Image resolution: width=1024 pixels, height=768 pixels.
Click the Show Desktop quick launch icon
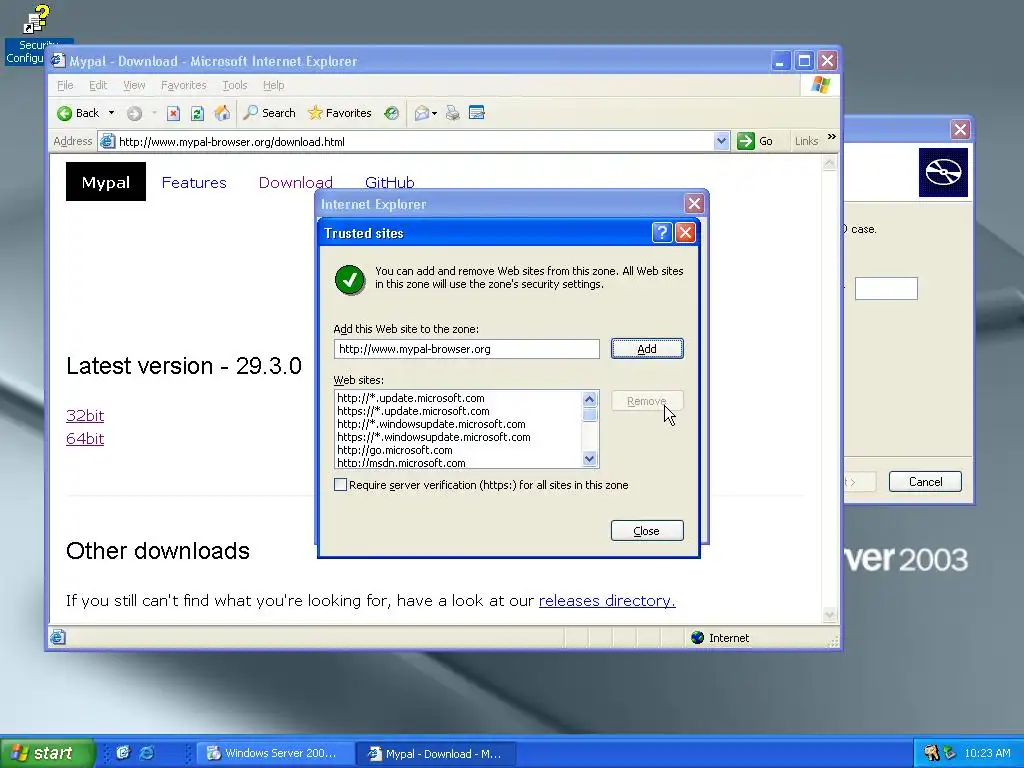pos(123,752)
